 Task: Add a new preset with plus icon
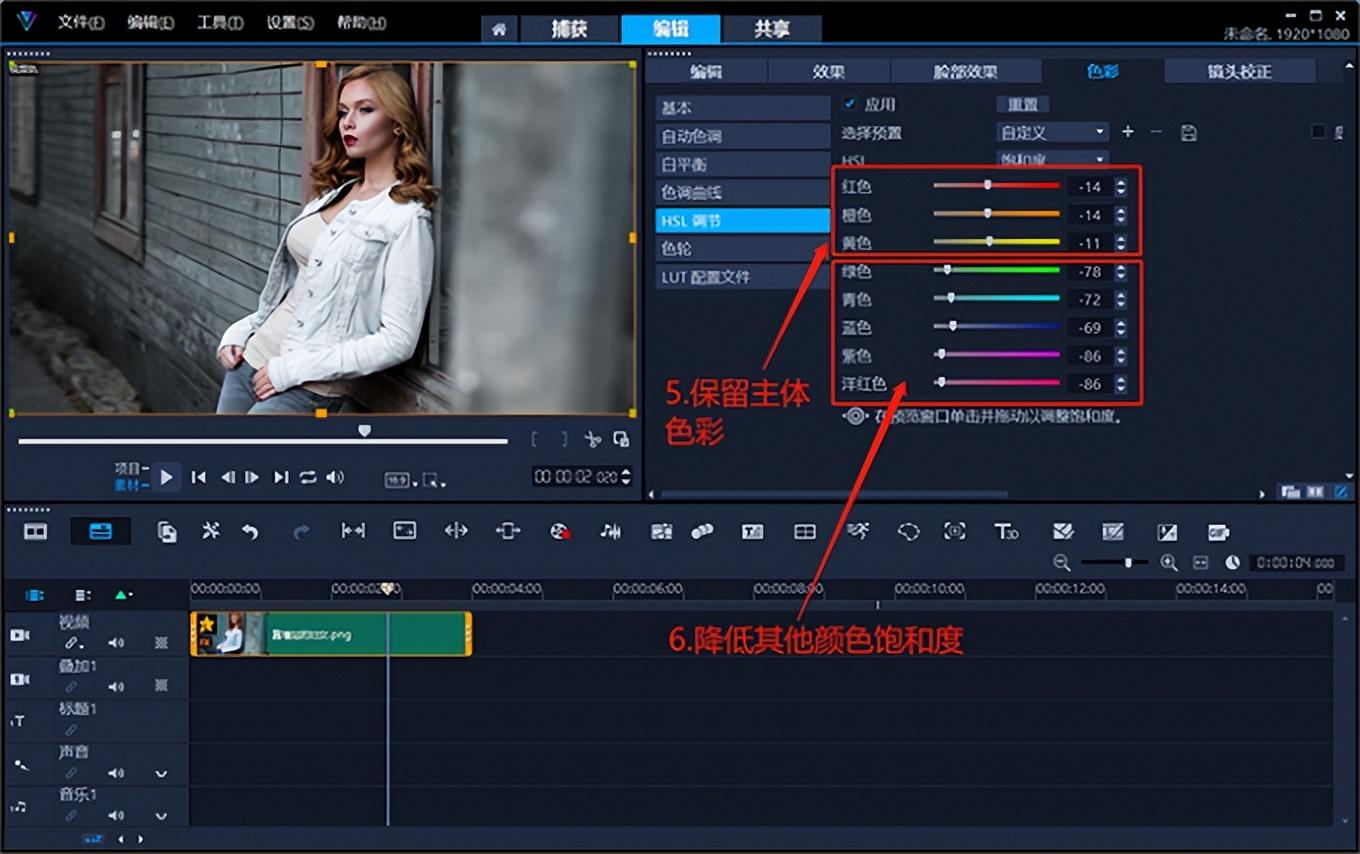point(1128,132)
